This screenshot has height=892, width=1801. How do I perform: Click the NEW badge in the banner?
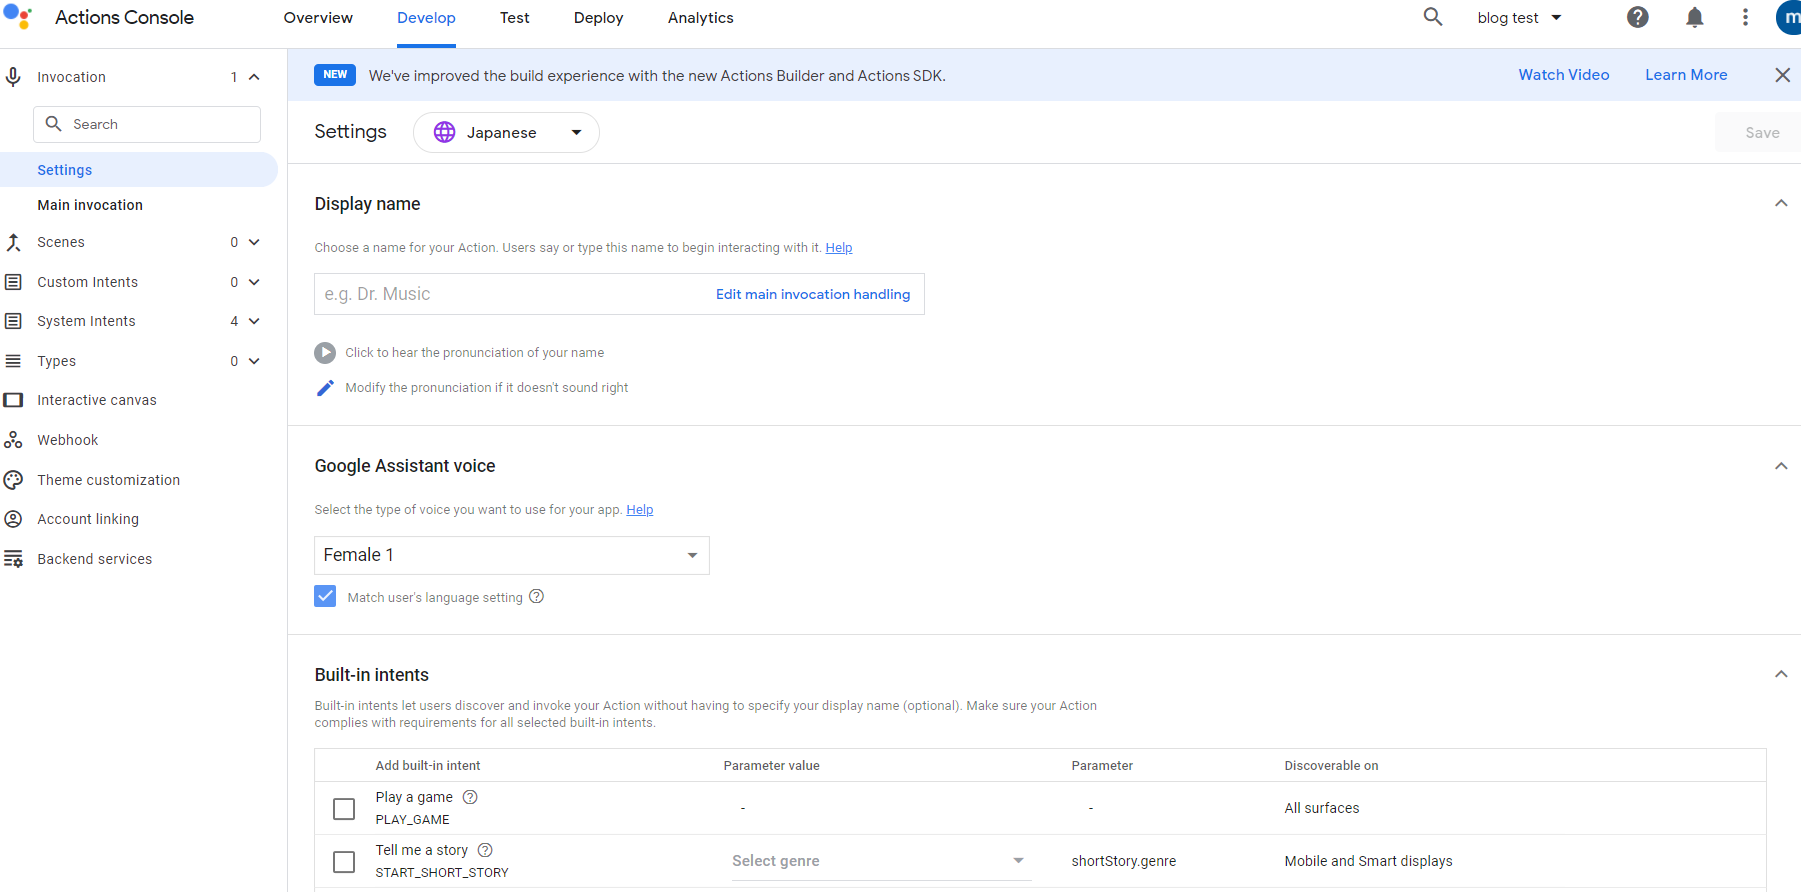tap(335, 75)
